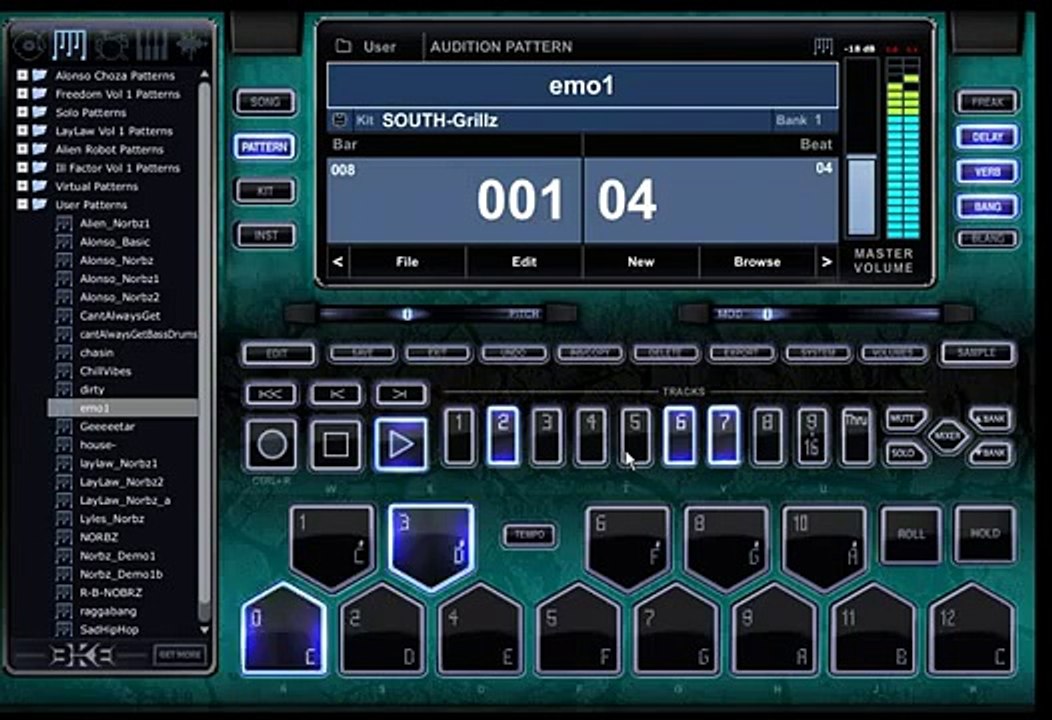Click the folder icon beside User
This screenshot has width=1052, height=720.
pos(344,46)
